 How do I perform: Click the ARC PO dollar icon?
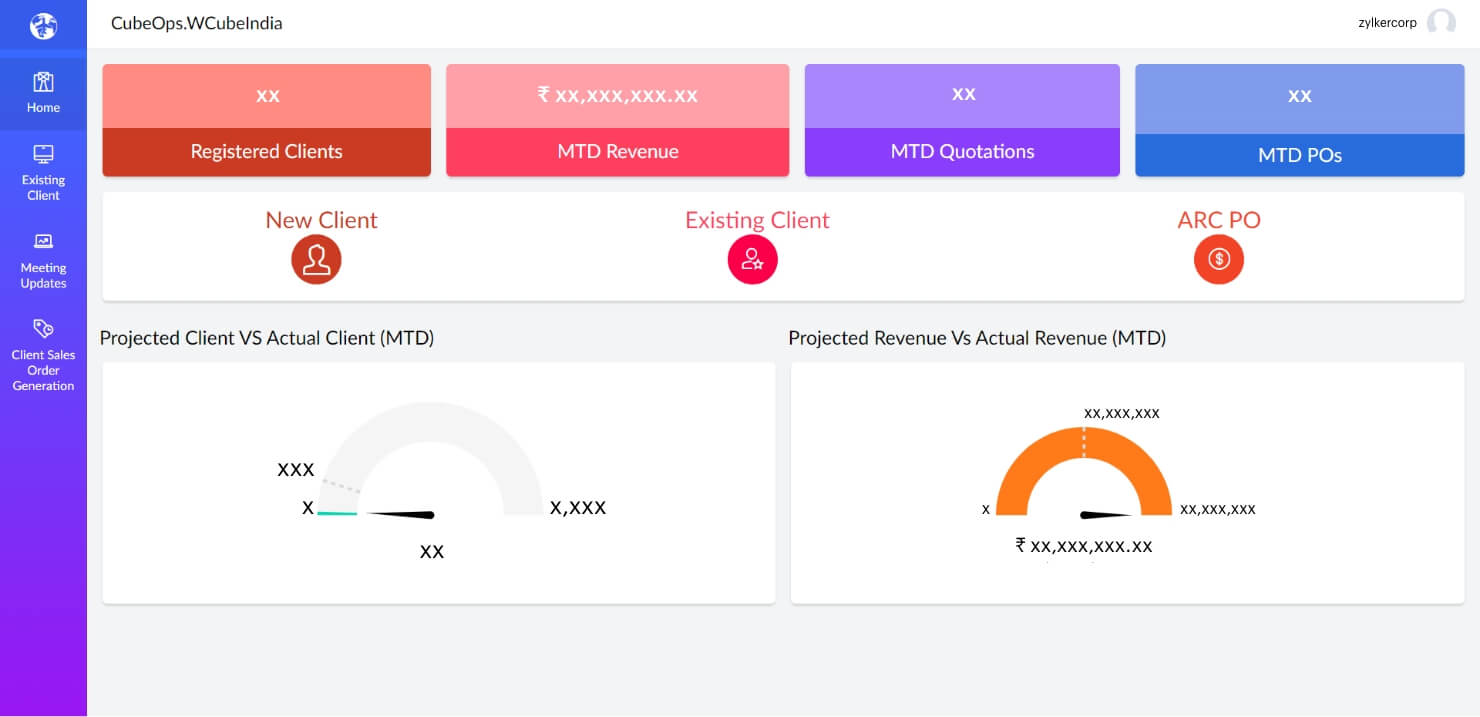tap(1219, 259)
